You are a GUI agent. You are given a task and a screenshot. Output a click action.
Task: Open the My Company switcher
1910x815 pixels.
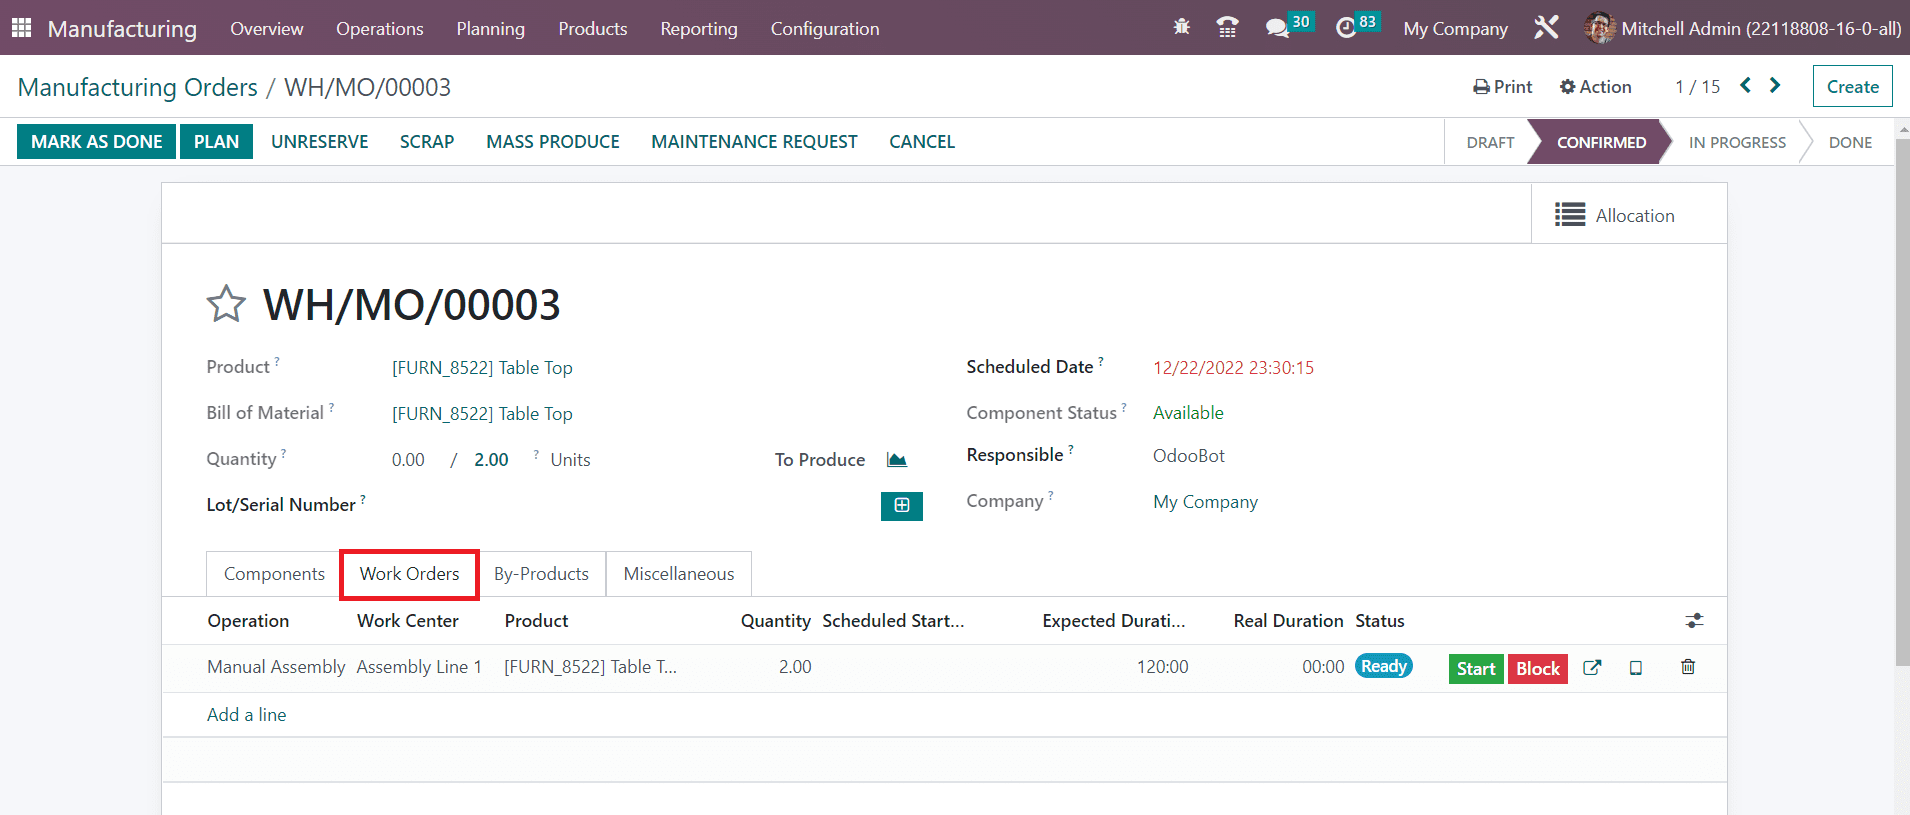point(1455,29)
